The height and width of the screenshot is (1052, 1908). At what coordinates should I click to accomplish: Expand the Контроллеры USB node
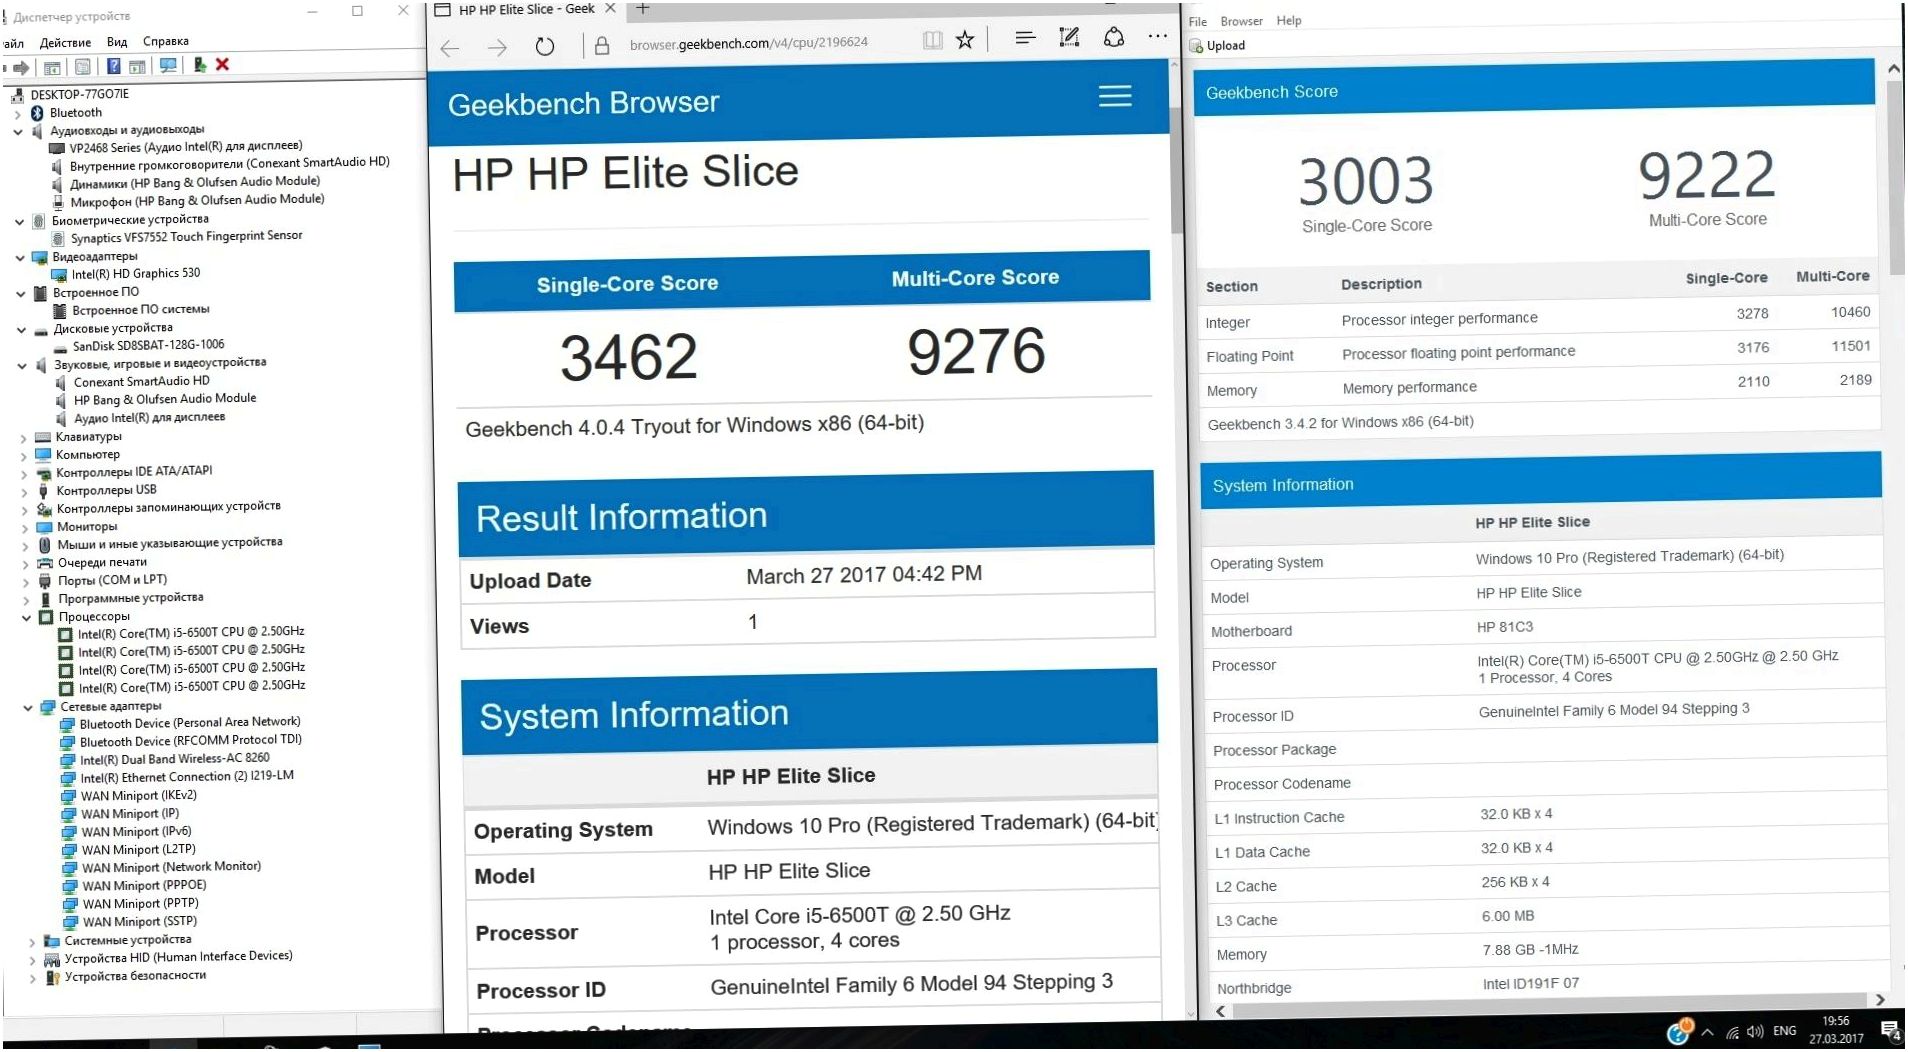(24, 492)
